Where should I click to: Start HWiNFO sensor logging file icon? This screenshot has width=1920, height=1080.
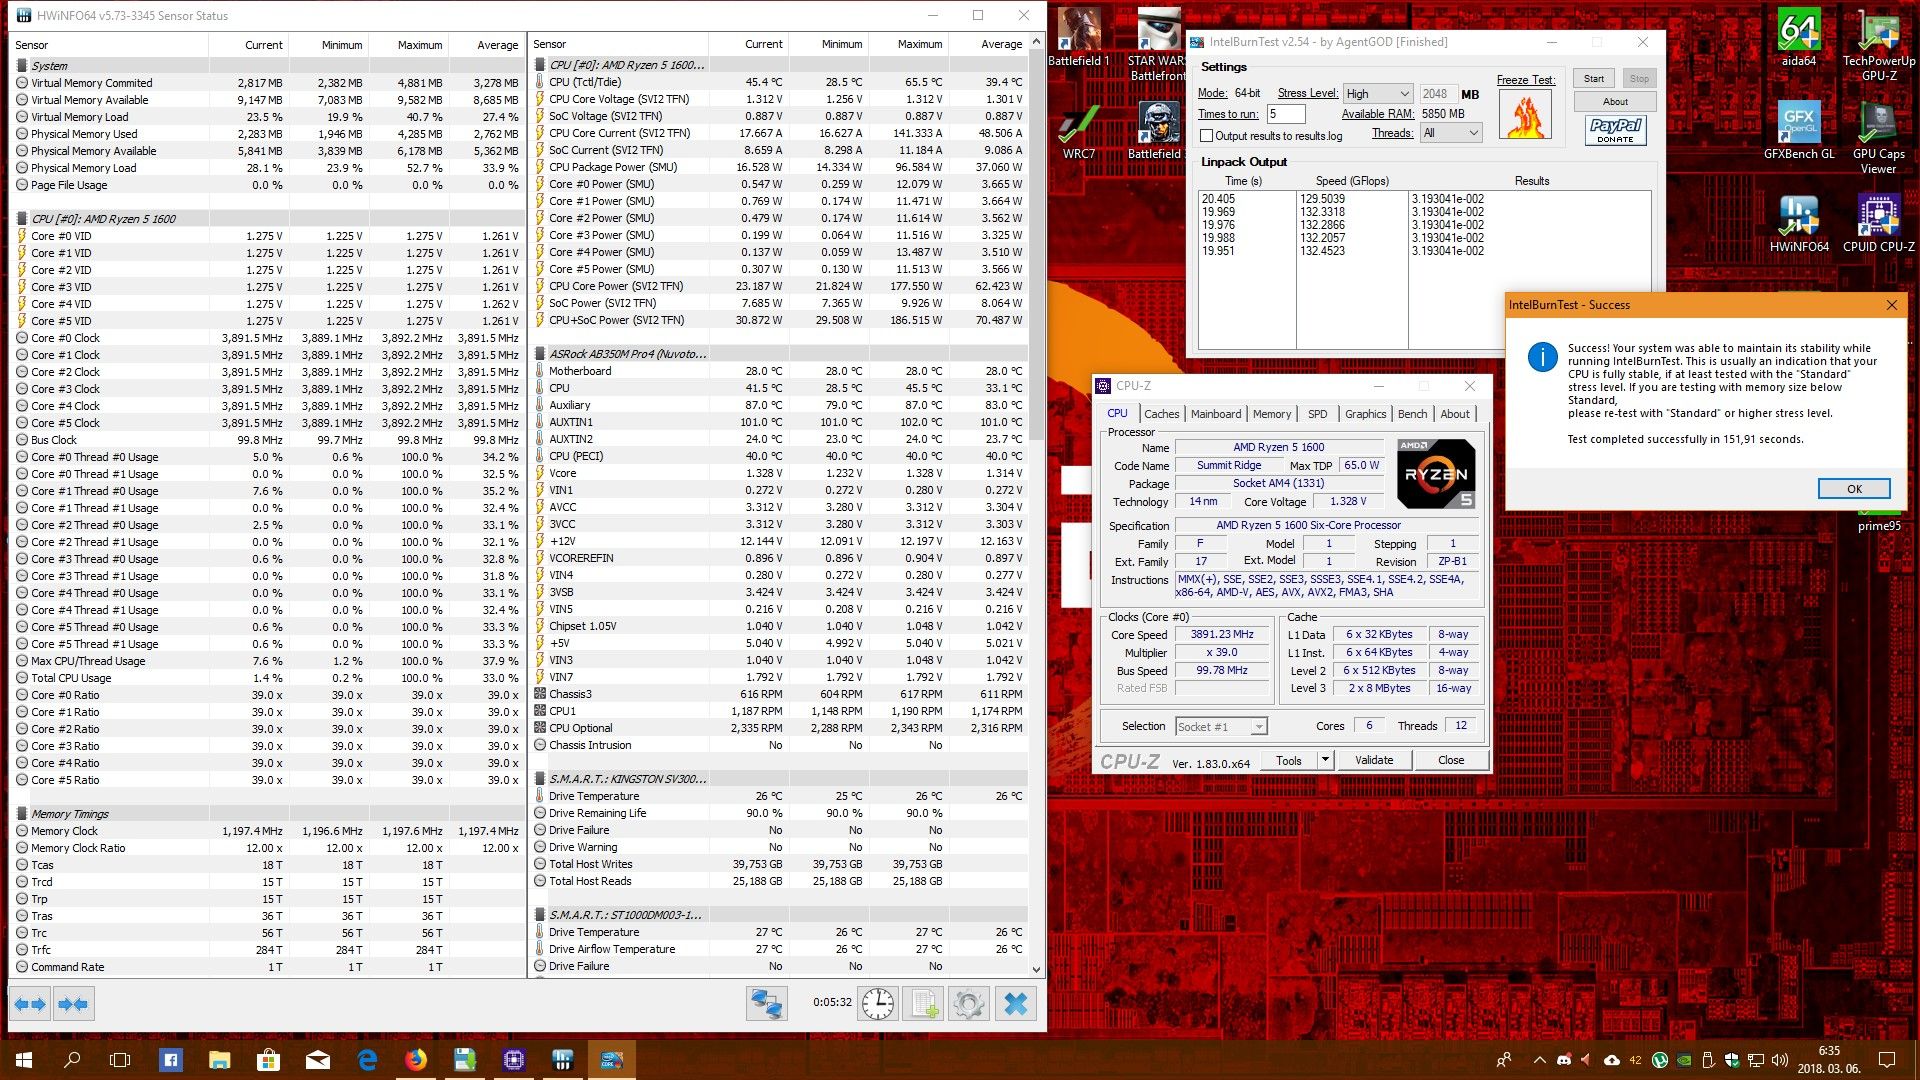point(923,1004)
